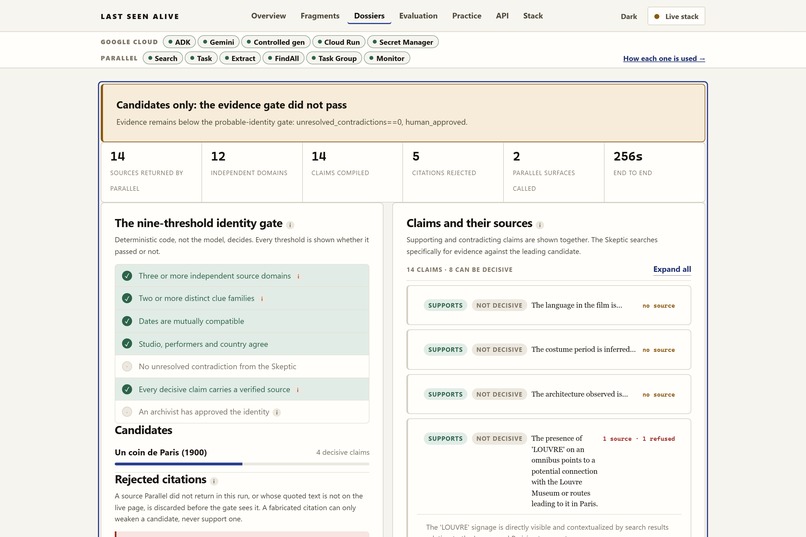Click the Parallel Search chip
The image size is (806, 537).
click(162, 59)
